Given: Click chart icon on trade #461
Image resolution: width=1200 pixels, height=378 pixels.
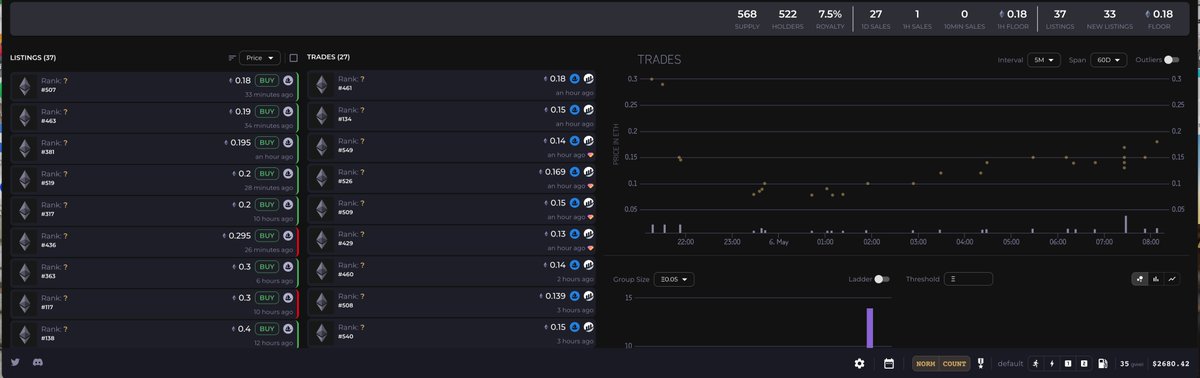Looking at the screenshot, I should (x=589, y=79).
